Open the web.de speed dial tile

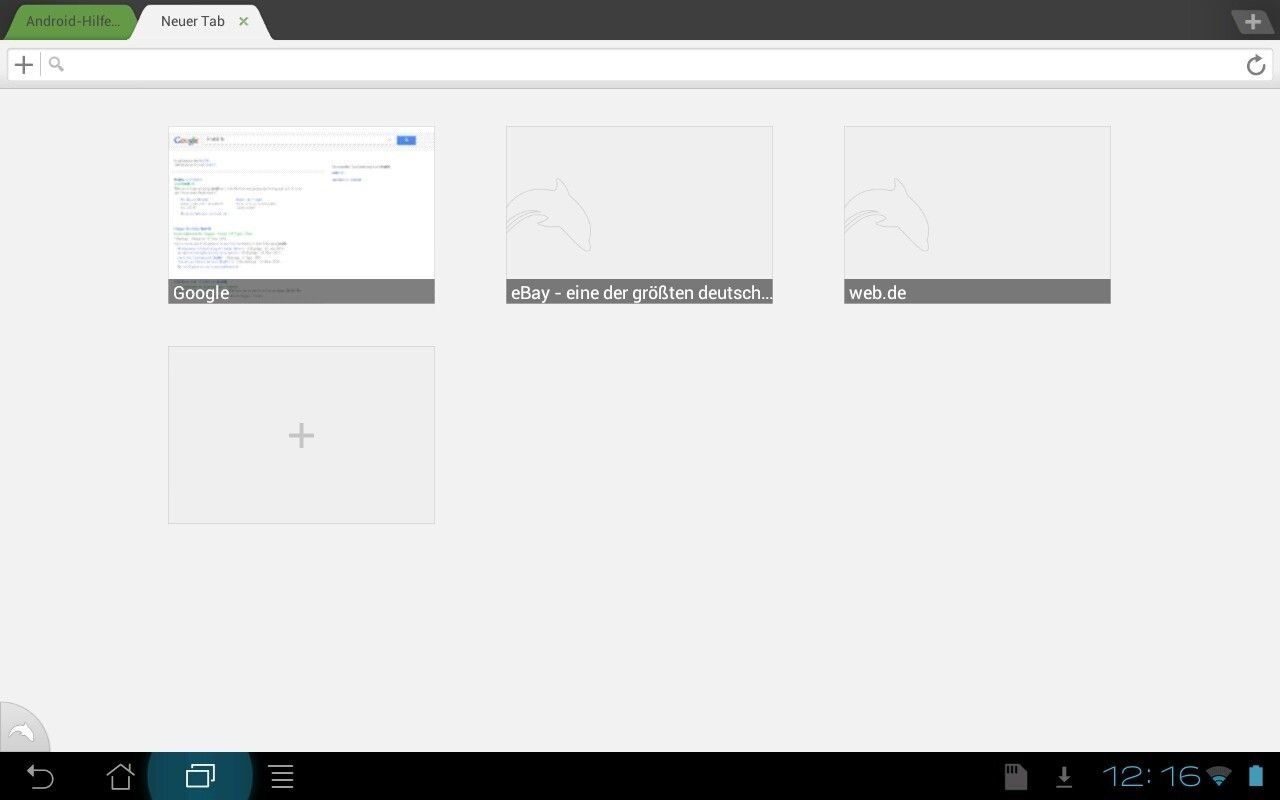(977, 215)
